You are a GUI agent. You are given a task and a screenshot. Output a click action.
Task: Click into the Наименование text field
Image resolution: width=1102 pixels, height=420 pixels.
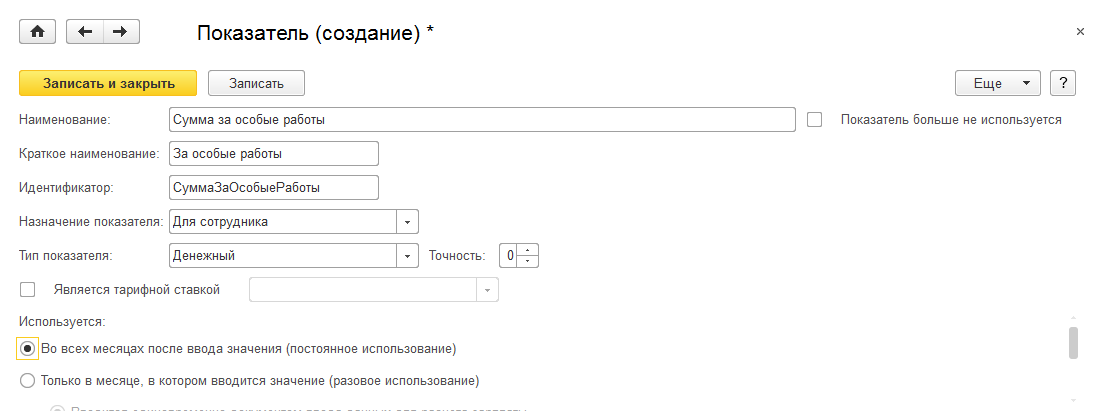482,120
